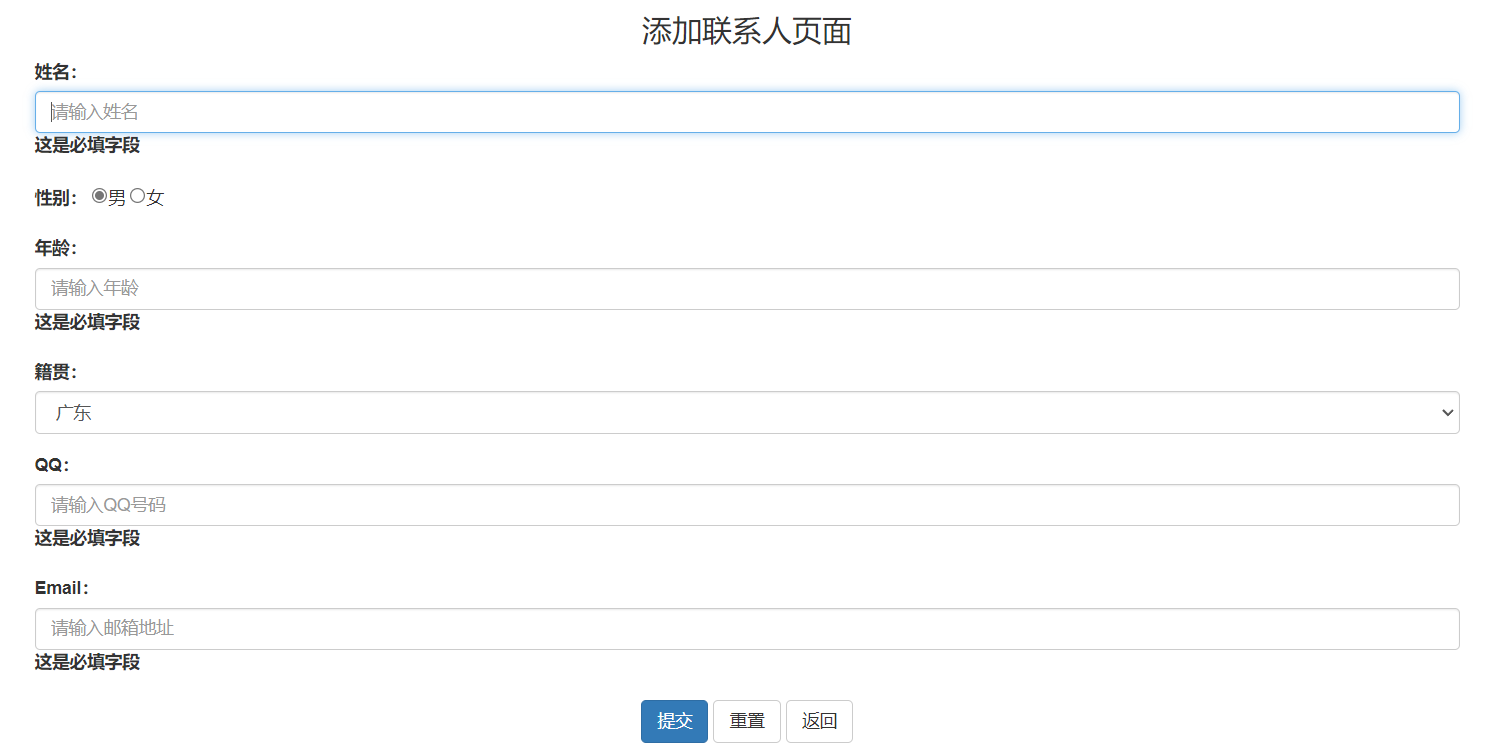Open the 籍贯 province dropdown
The height and width of the screenshot is (752, 1494).
tap(745, 412)
